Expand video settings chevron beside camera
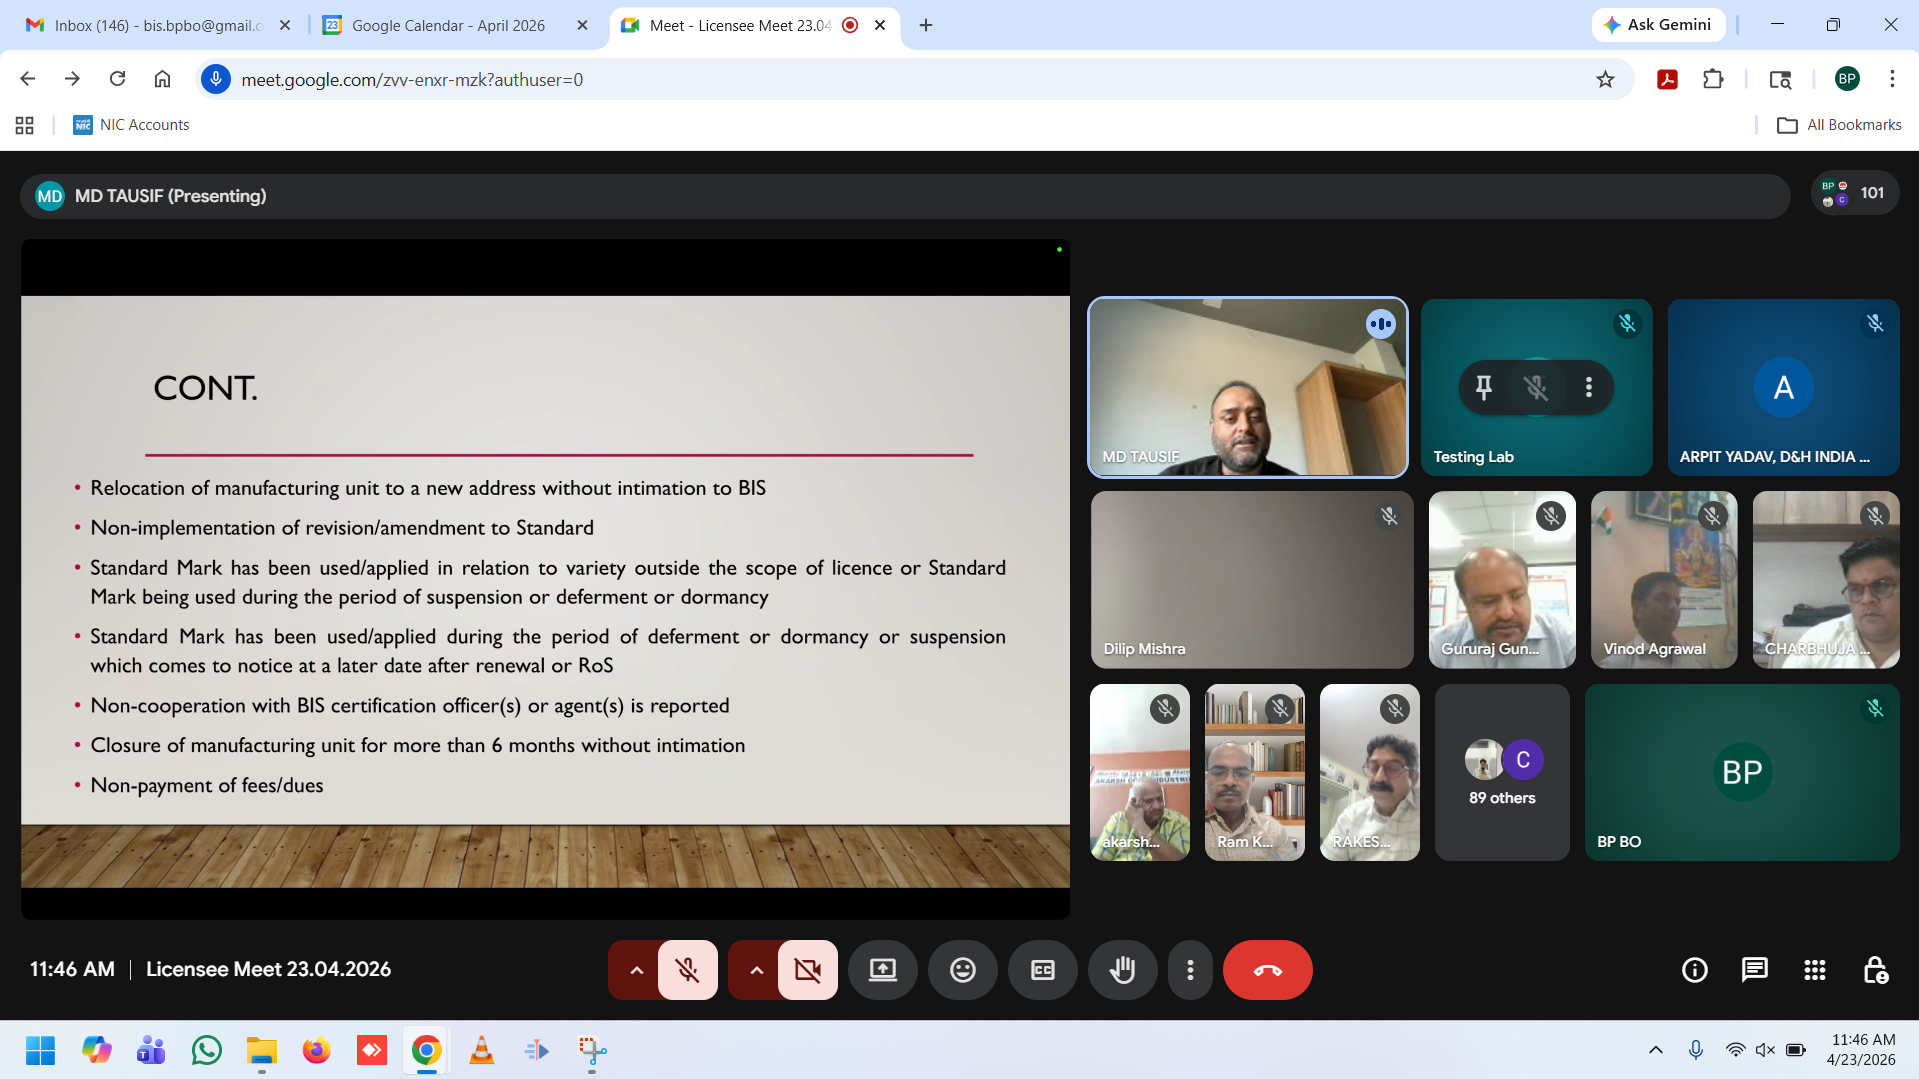 point(756,970)
